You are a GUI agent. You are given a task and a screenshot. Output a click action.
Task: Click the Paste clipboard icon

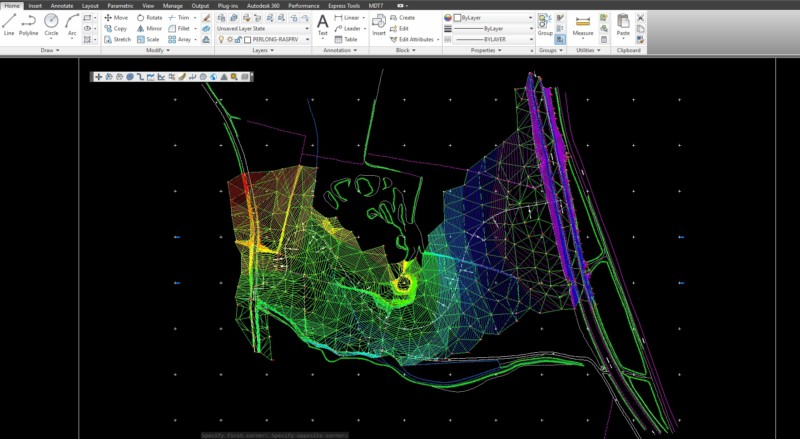point(623,23)
